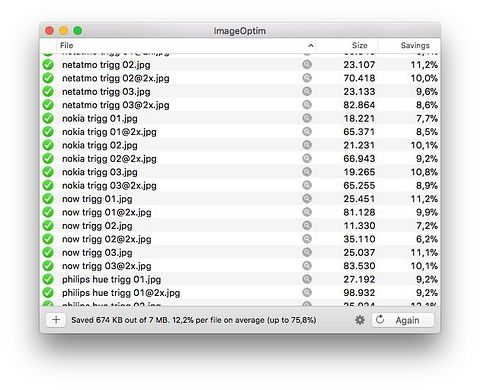Viewport: 480px width, 390px height.
Task: Toggle sort direction using the header arrow
Action: tap(310, 46)
